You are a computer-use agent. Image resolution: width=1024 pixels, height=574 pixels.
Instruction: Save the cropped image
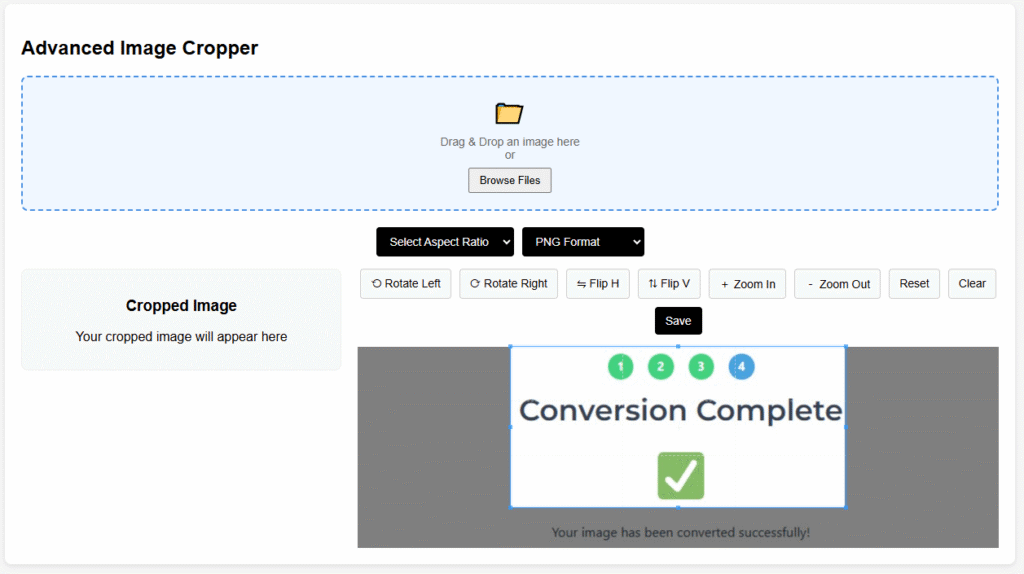tap(678, 321)
